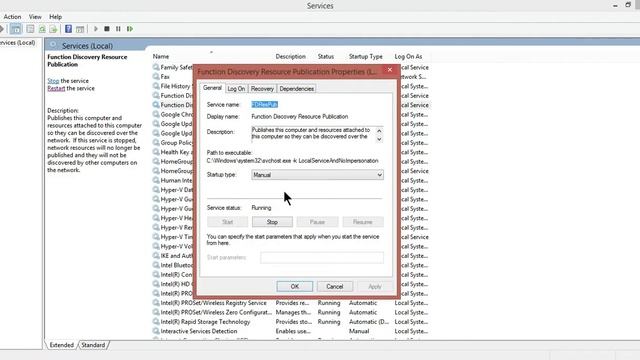The image size is (640, 360).
Task: Click the Stop the service link
Action: (53, 81)
